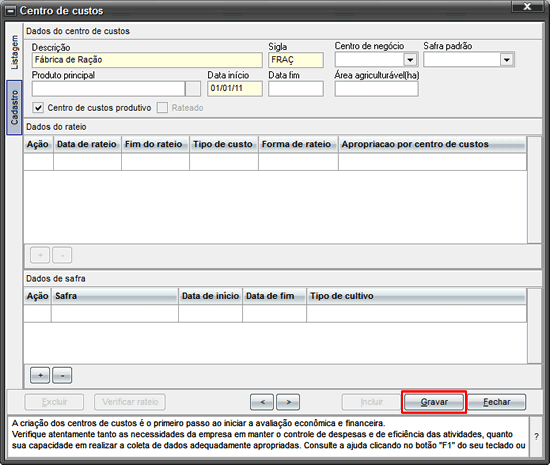Toggle the Rateado checkbox
Screen dimensions: 550x465
(x=162, y=108)
